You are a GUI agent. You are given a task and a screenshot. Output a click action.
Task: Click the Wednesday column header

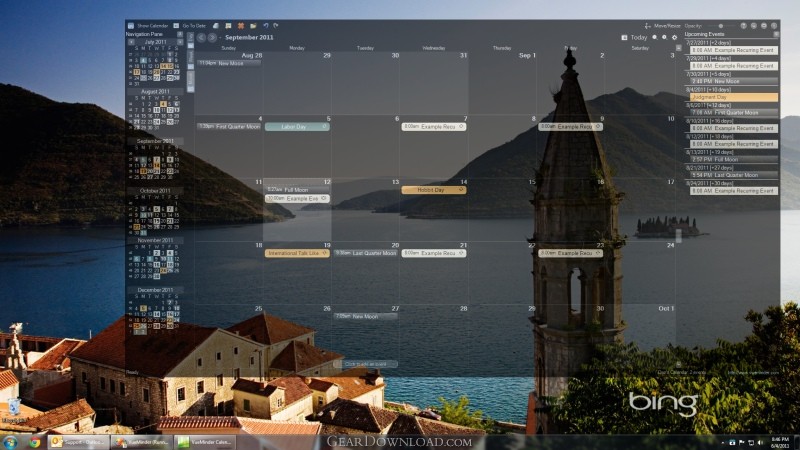[x=434, y=48]
